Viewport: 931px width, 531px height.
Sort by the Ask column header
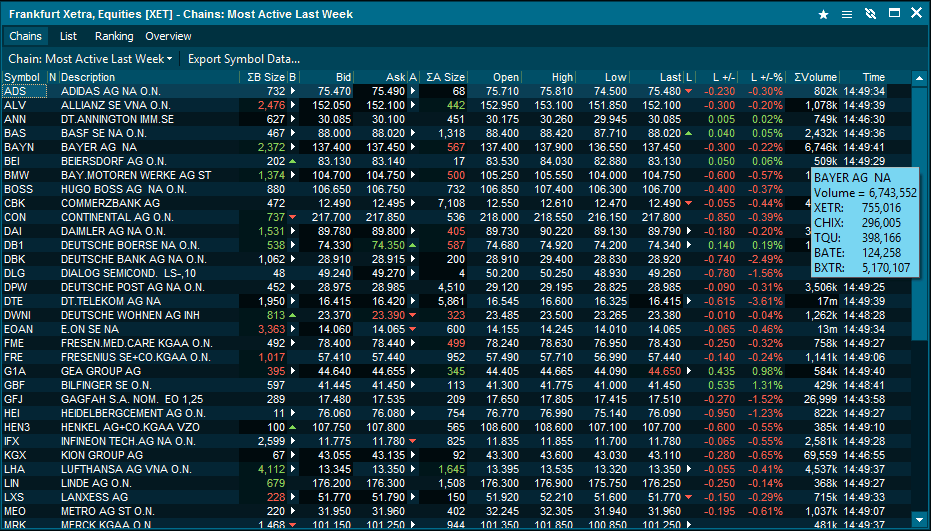point(380,77)
